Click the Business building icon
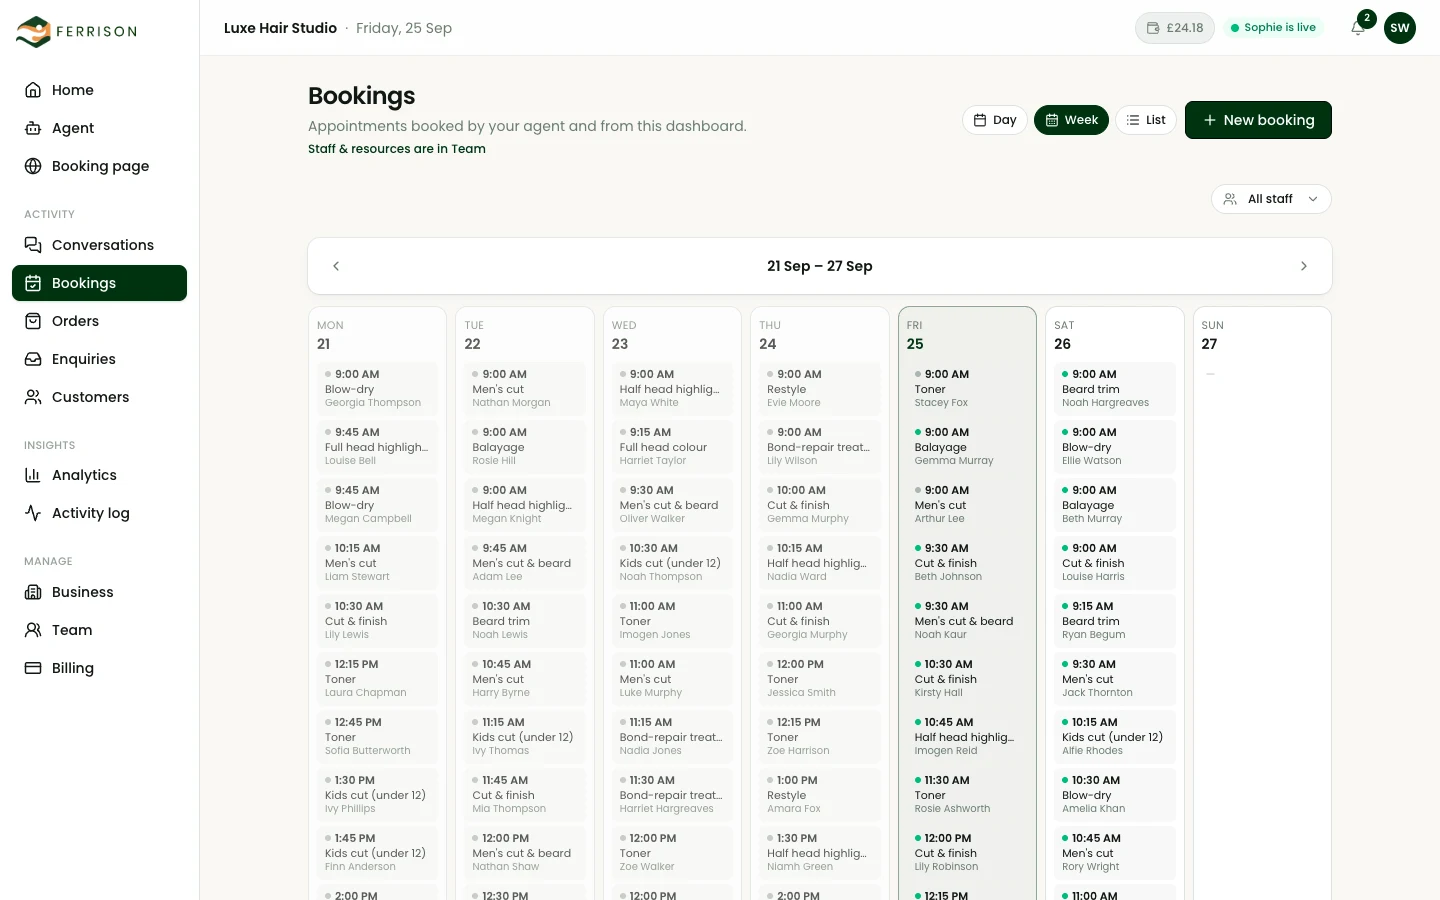The image size is (1440, 900). click(x=33, y=592)
